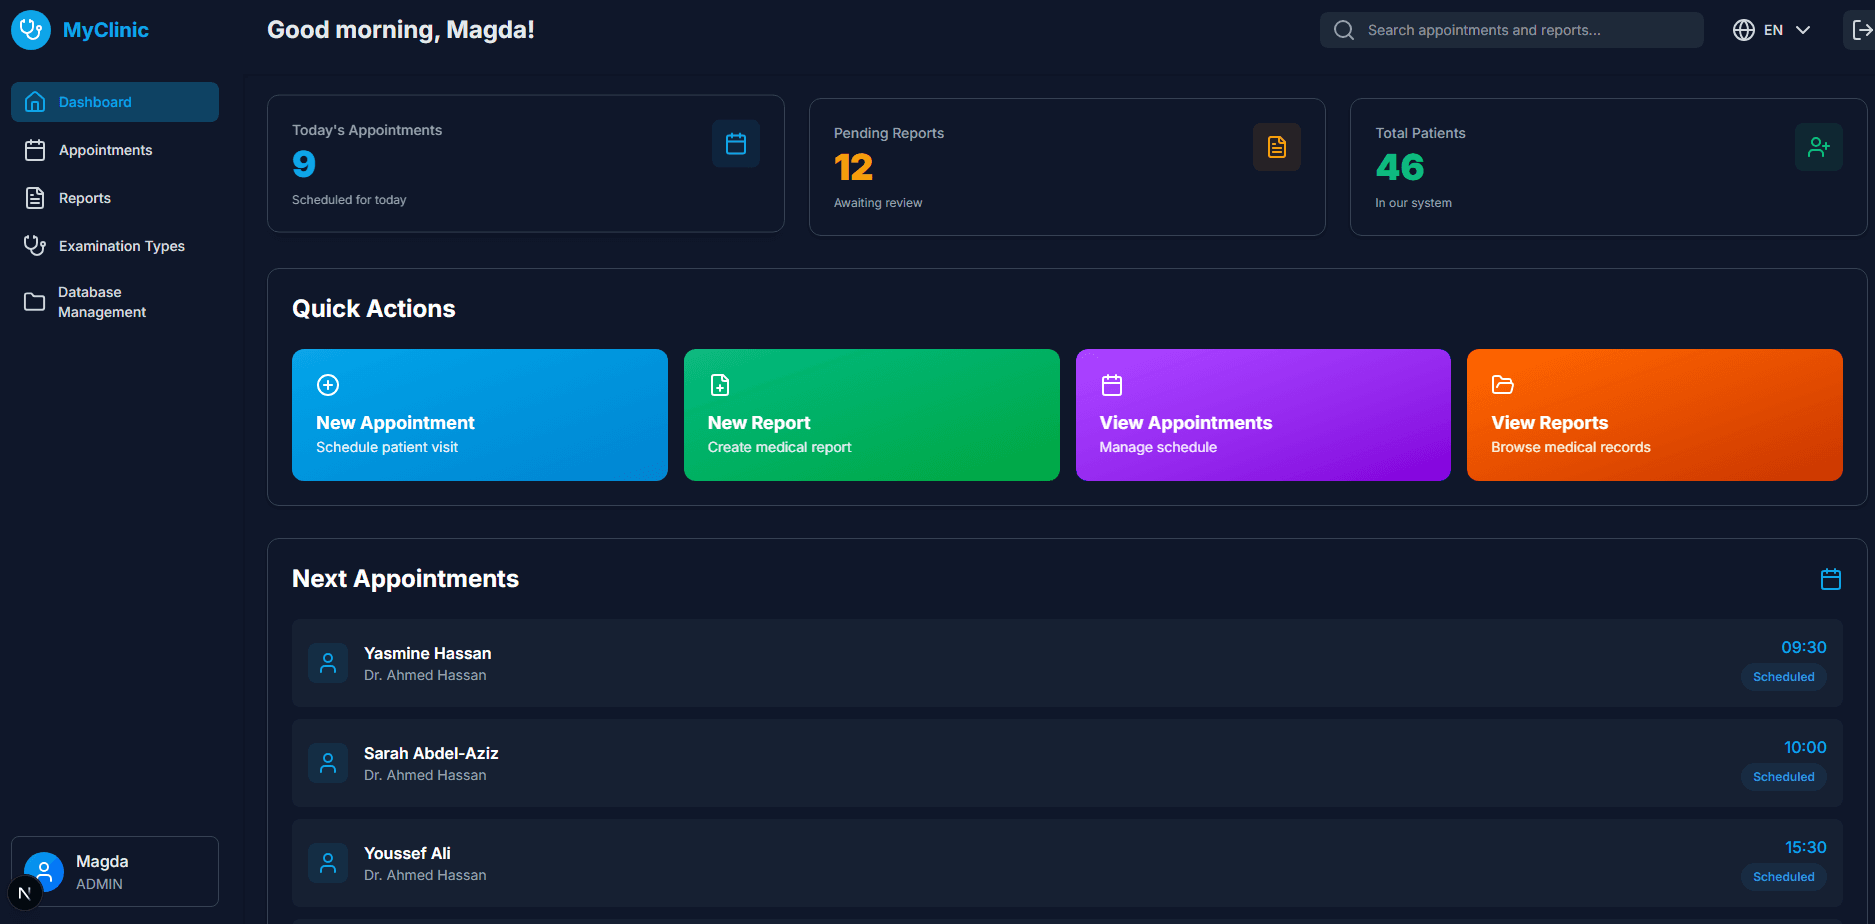This screenshot has width=1875, height=924.
Task: Click the patient avatar icon for Youssef Ali
Action: (x=328, y=863)
